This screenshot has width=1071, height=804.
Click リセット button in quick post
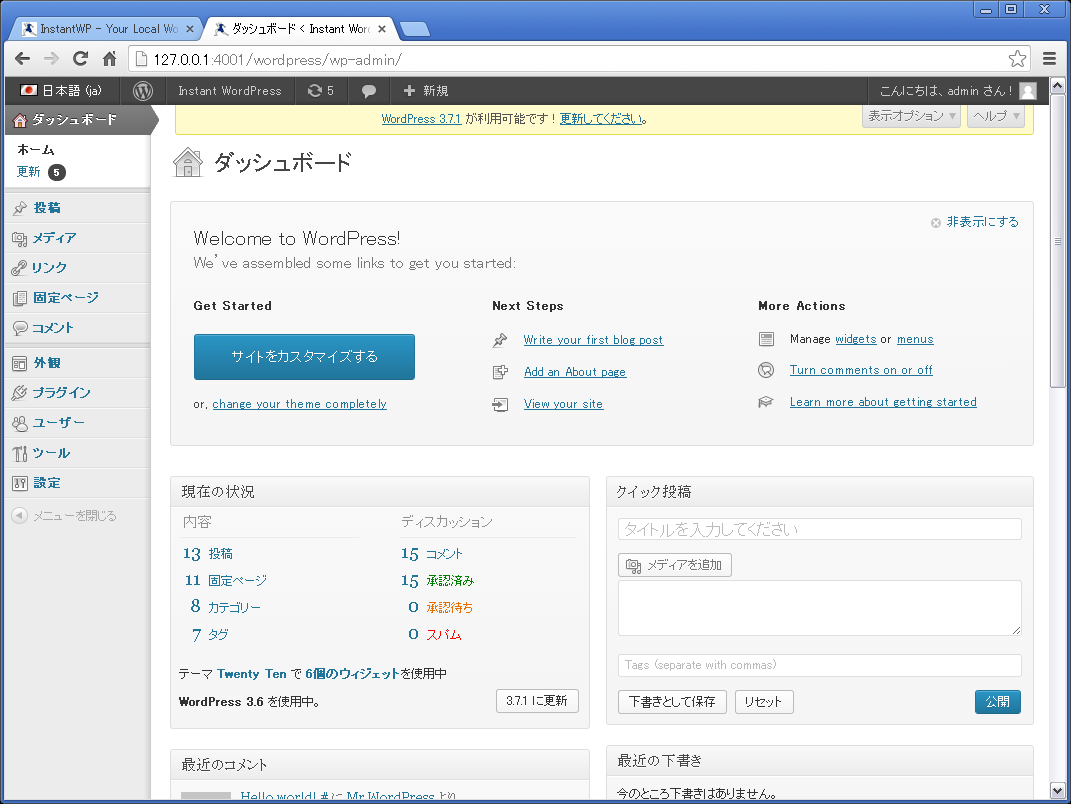coord(764,702)
